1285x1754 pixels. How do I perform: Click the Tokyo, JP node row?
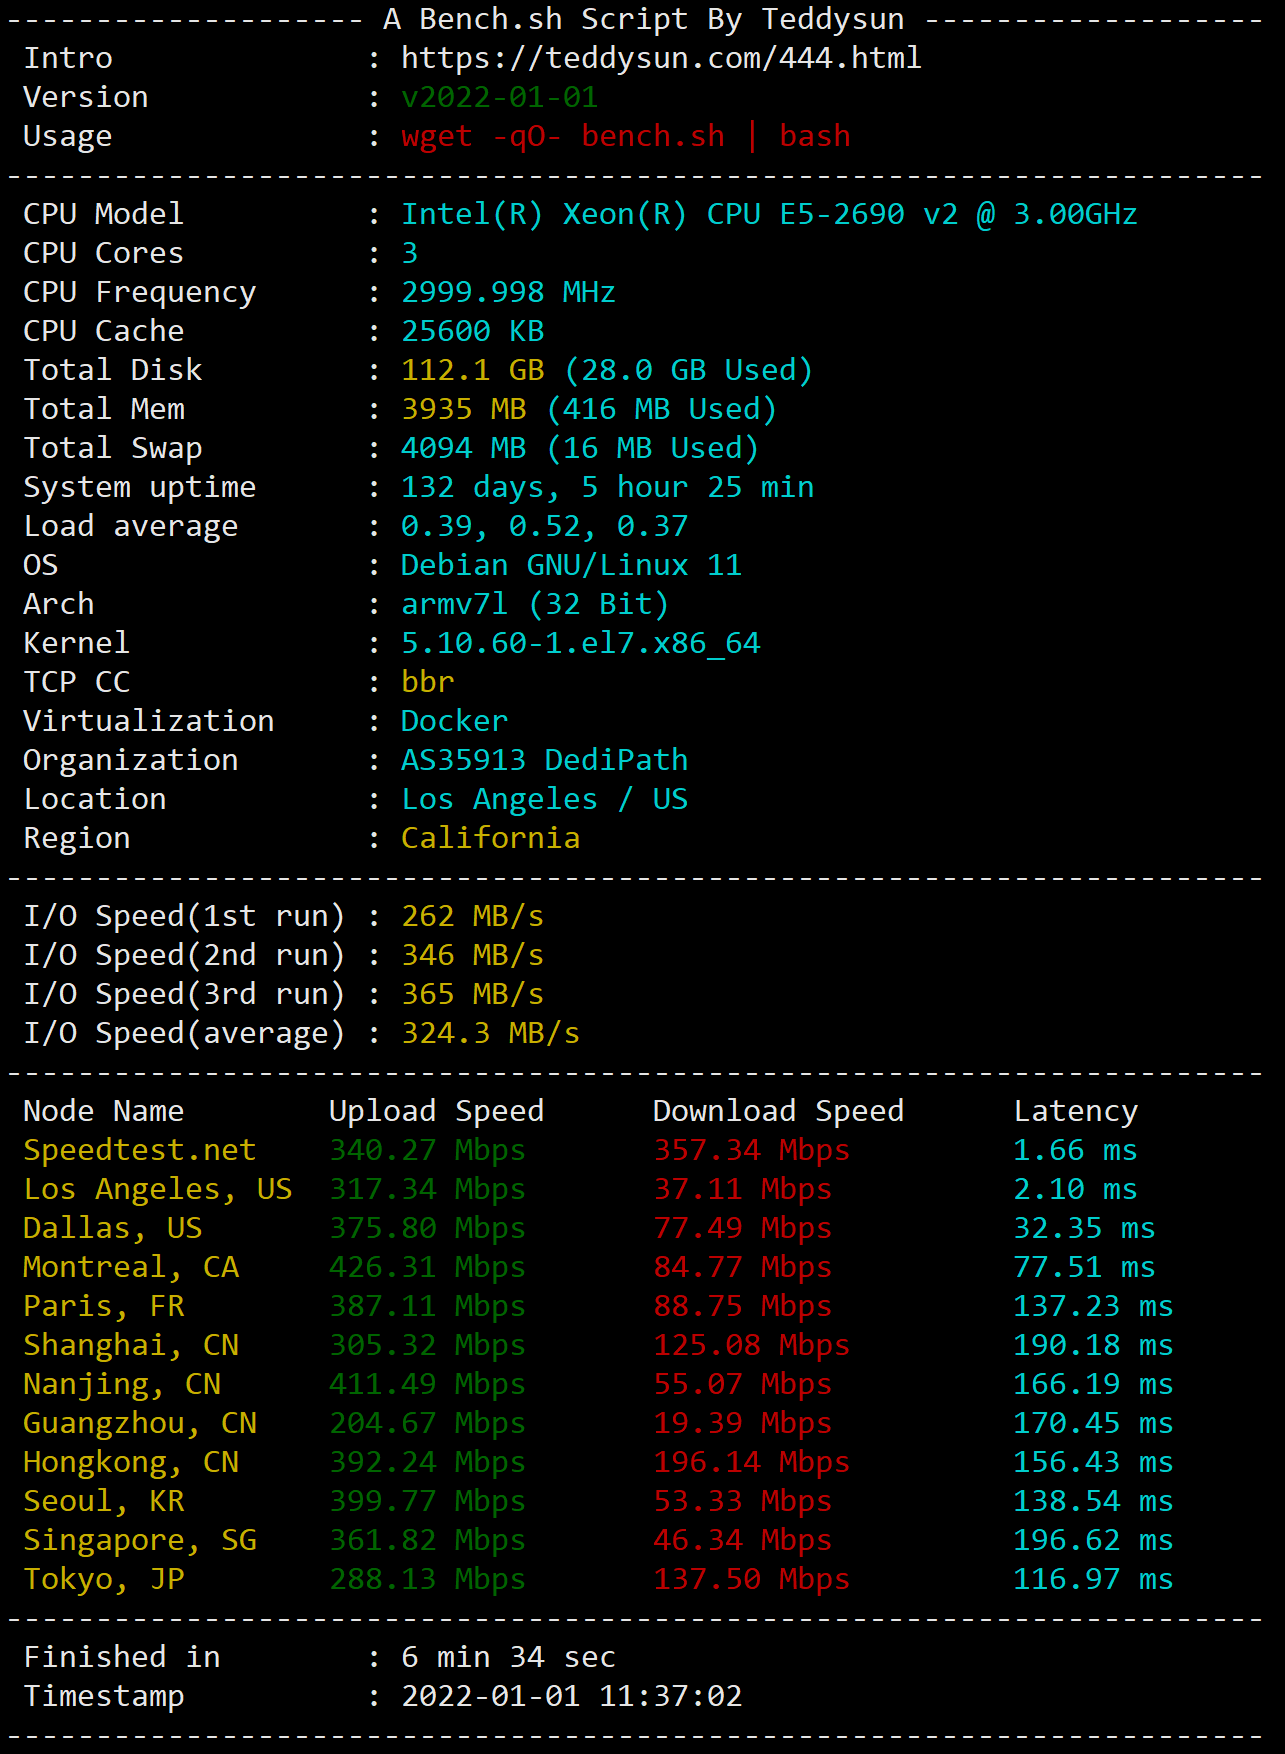tap(598, 1579)
